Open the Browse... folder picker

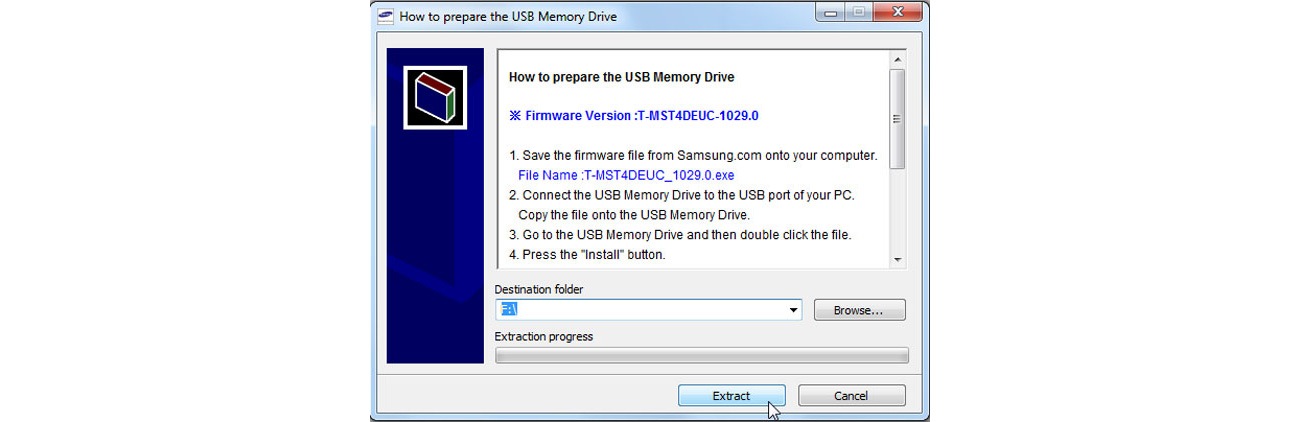pos(859,310)
